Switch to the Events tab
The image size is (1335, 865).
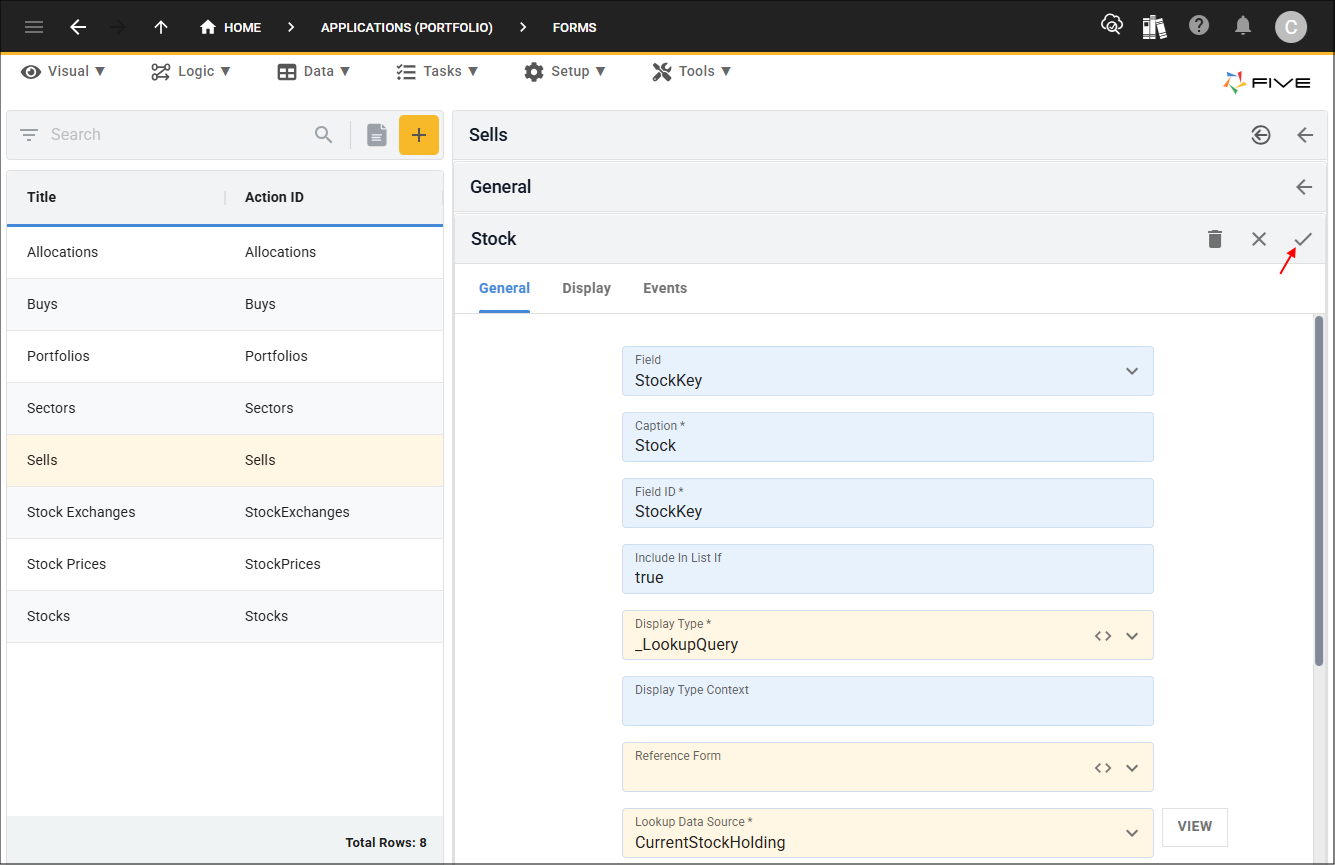664,288
